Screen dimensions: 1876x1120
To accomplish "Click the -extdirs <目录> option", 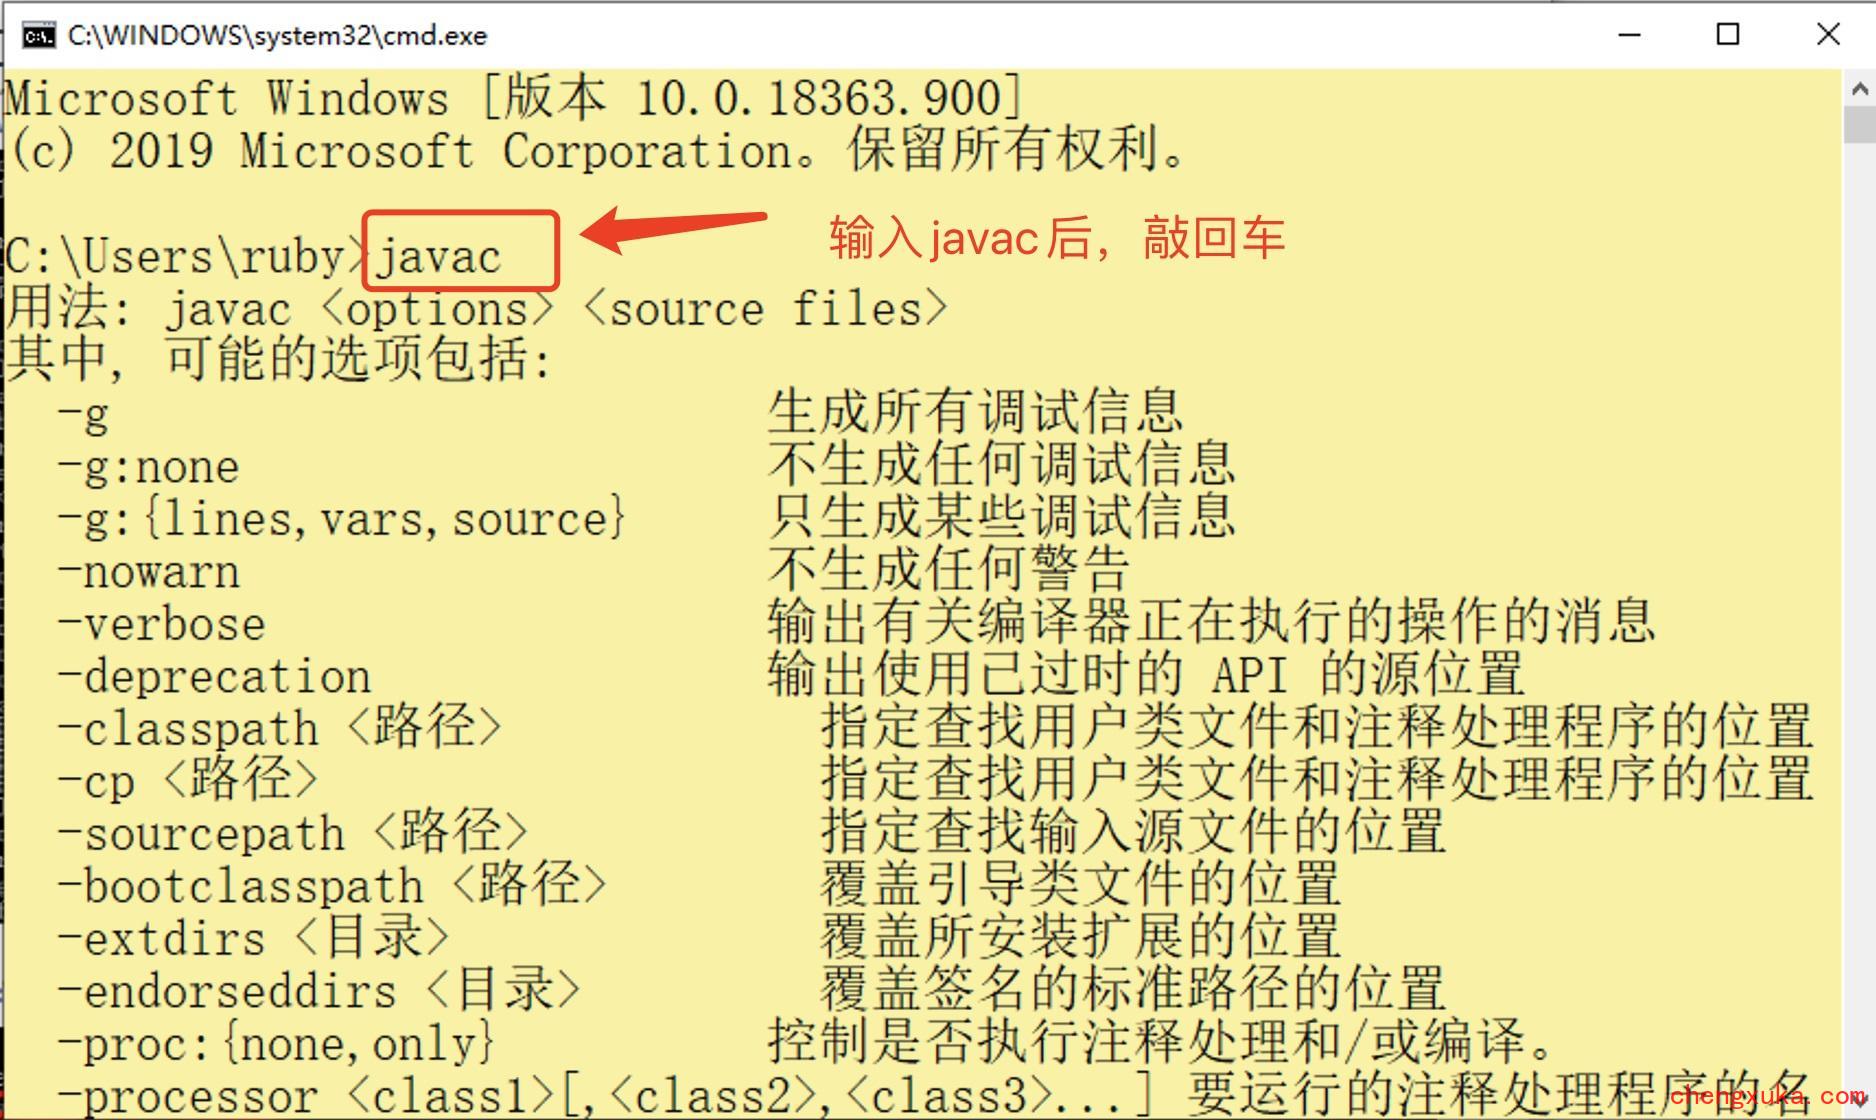I will [253, 938].
